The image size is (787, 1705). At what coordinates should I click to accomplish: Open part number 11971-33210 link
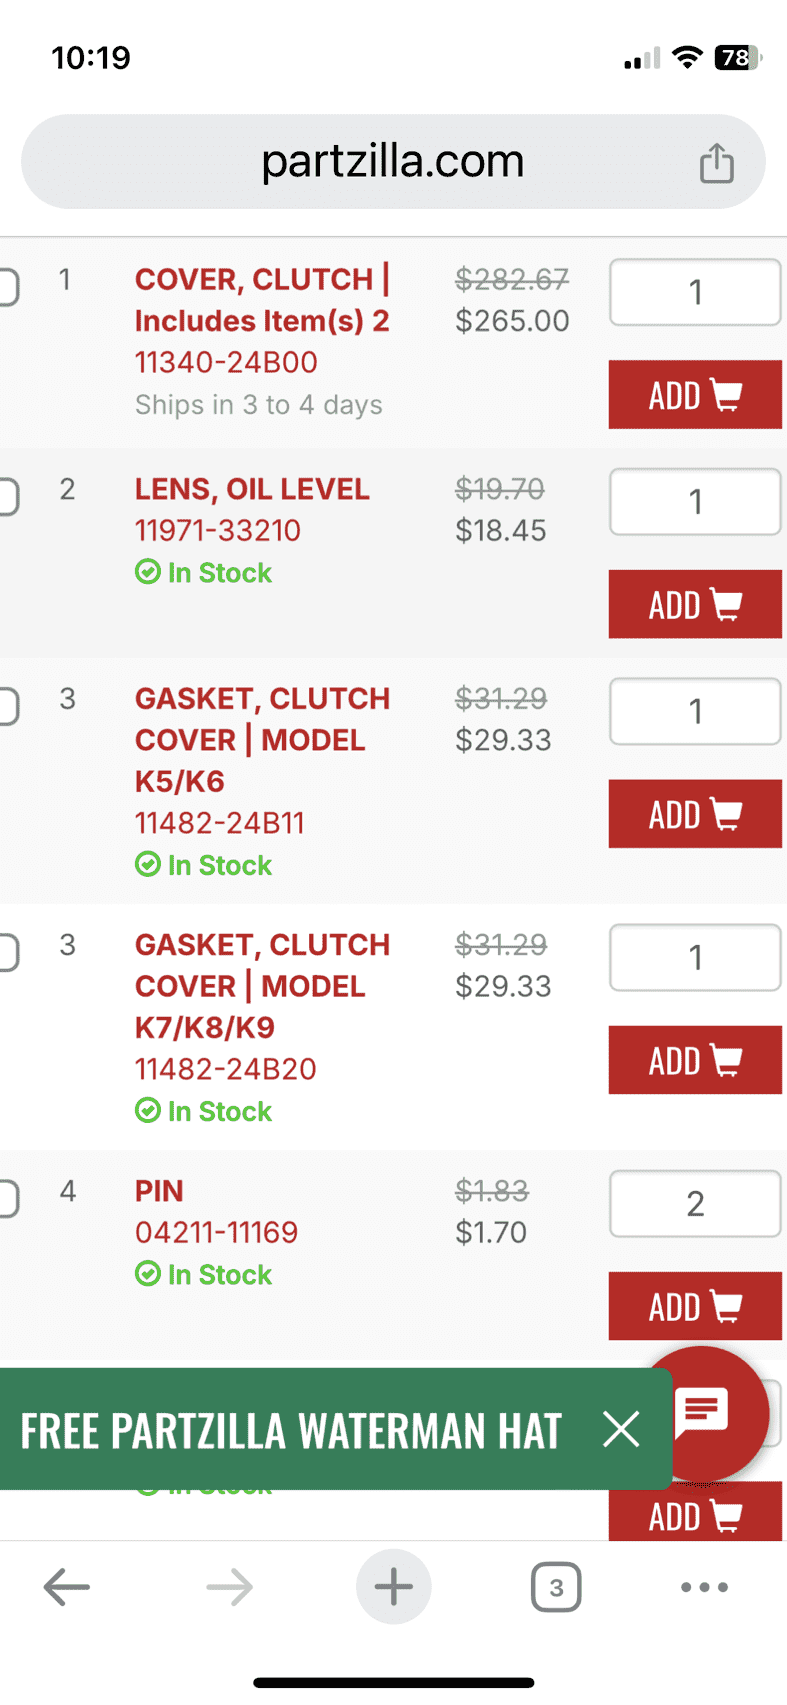pyautogui.click(x=218, y=530)
